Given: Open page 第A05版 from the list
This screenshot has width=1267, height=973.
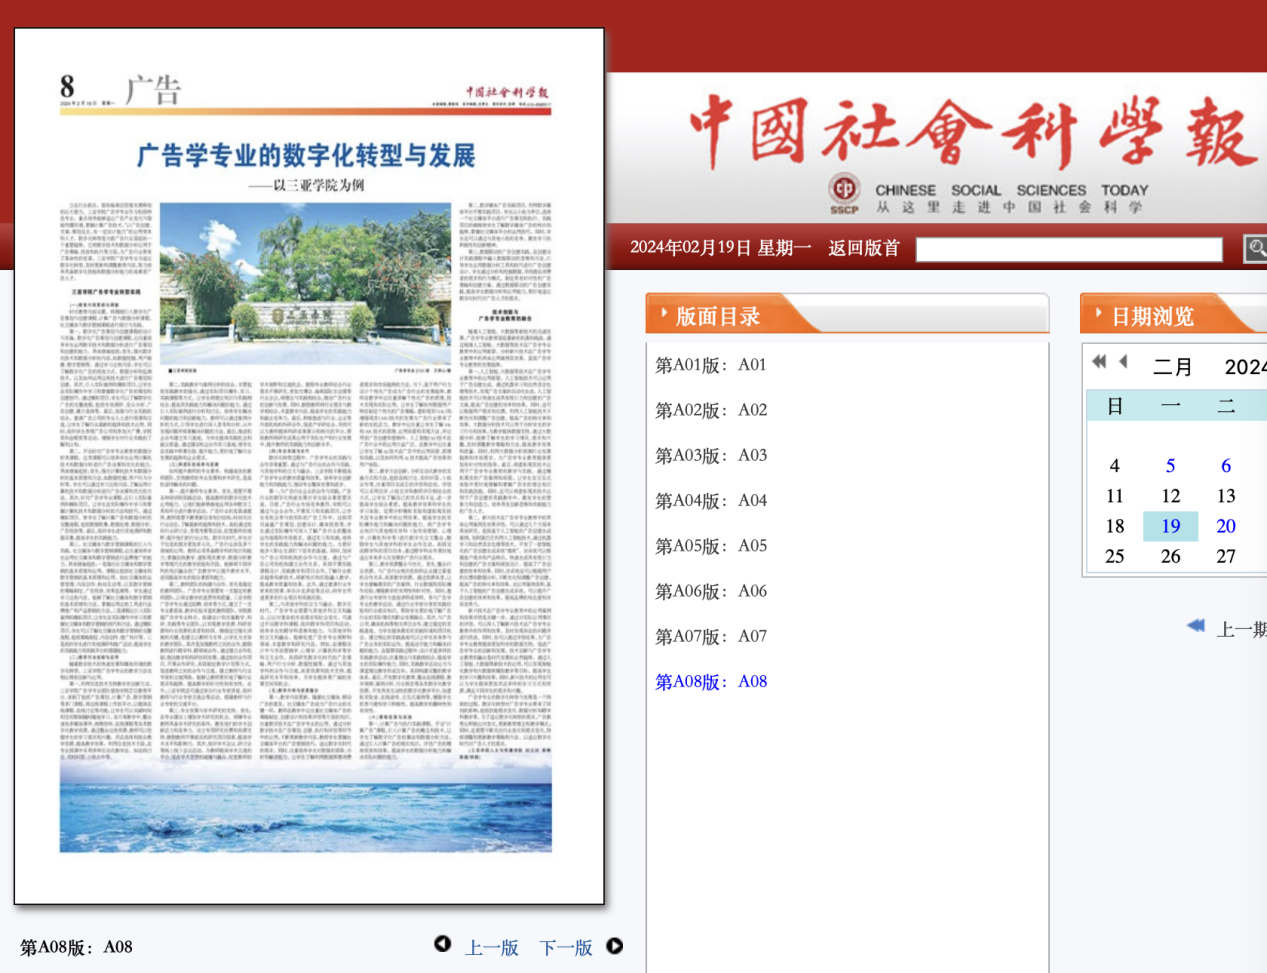Looking at the screenshot, I should tap(711, 546).
